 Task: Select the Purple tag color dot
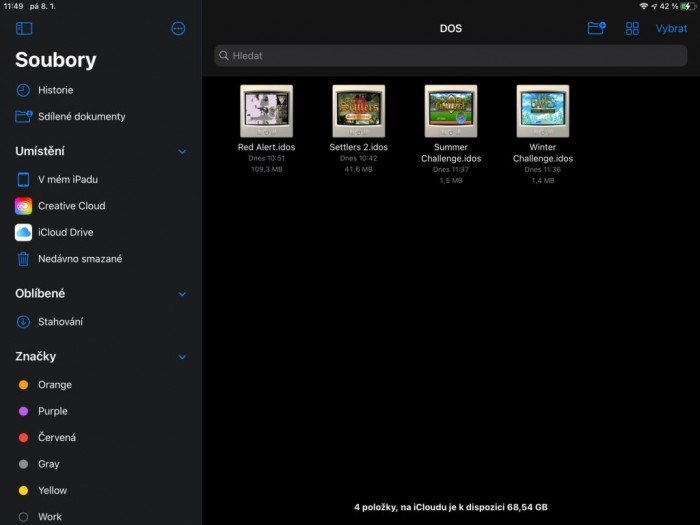pos(23,411)
